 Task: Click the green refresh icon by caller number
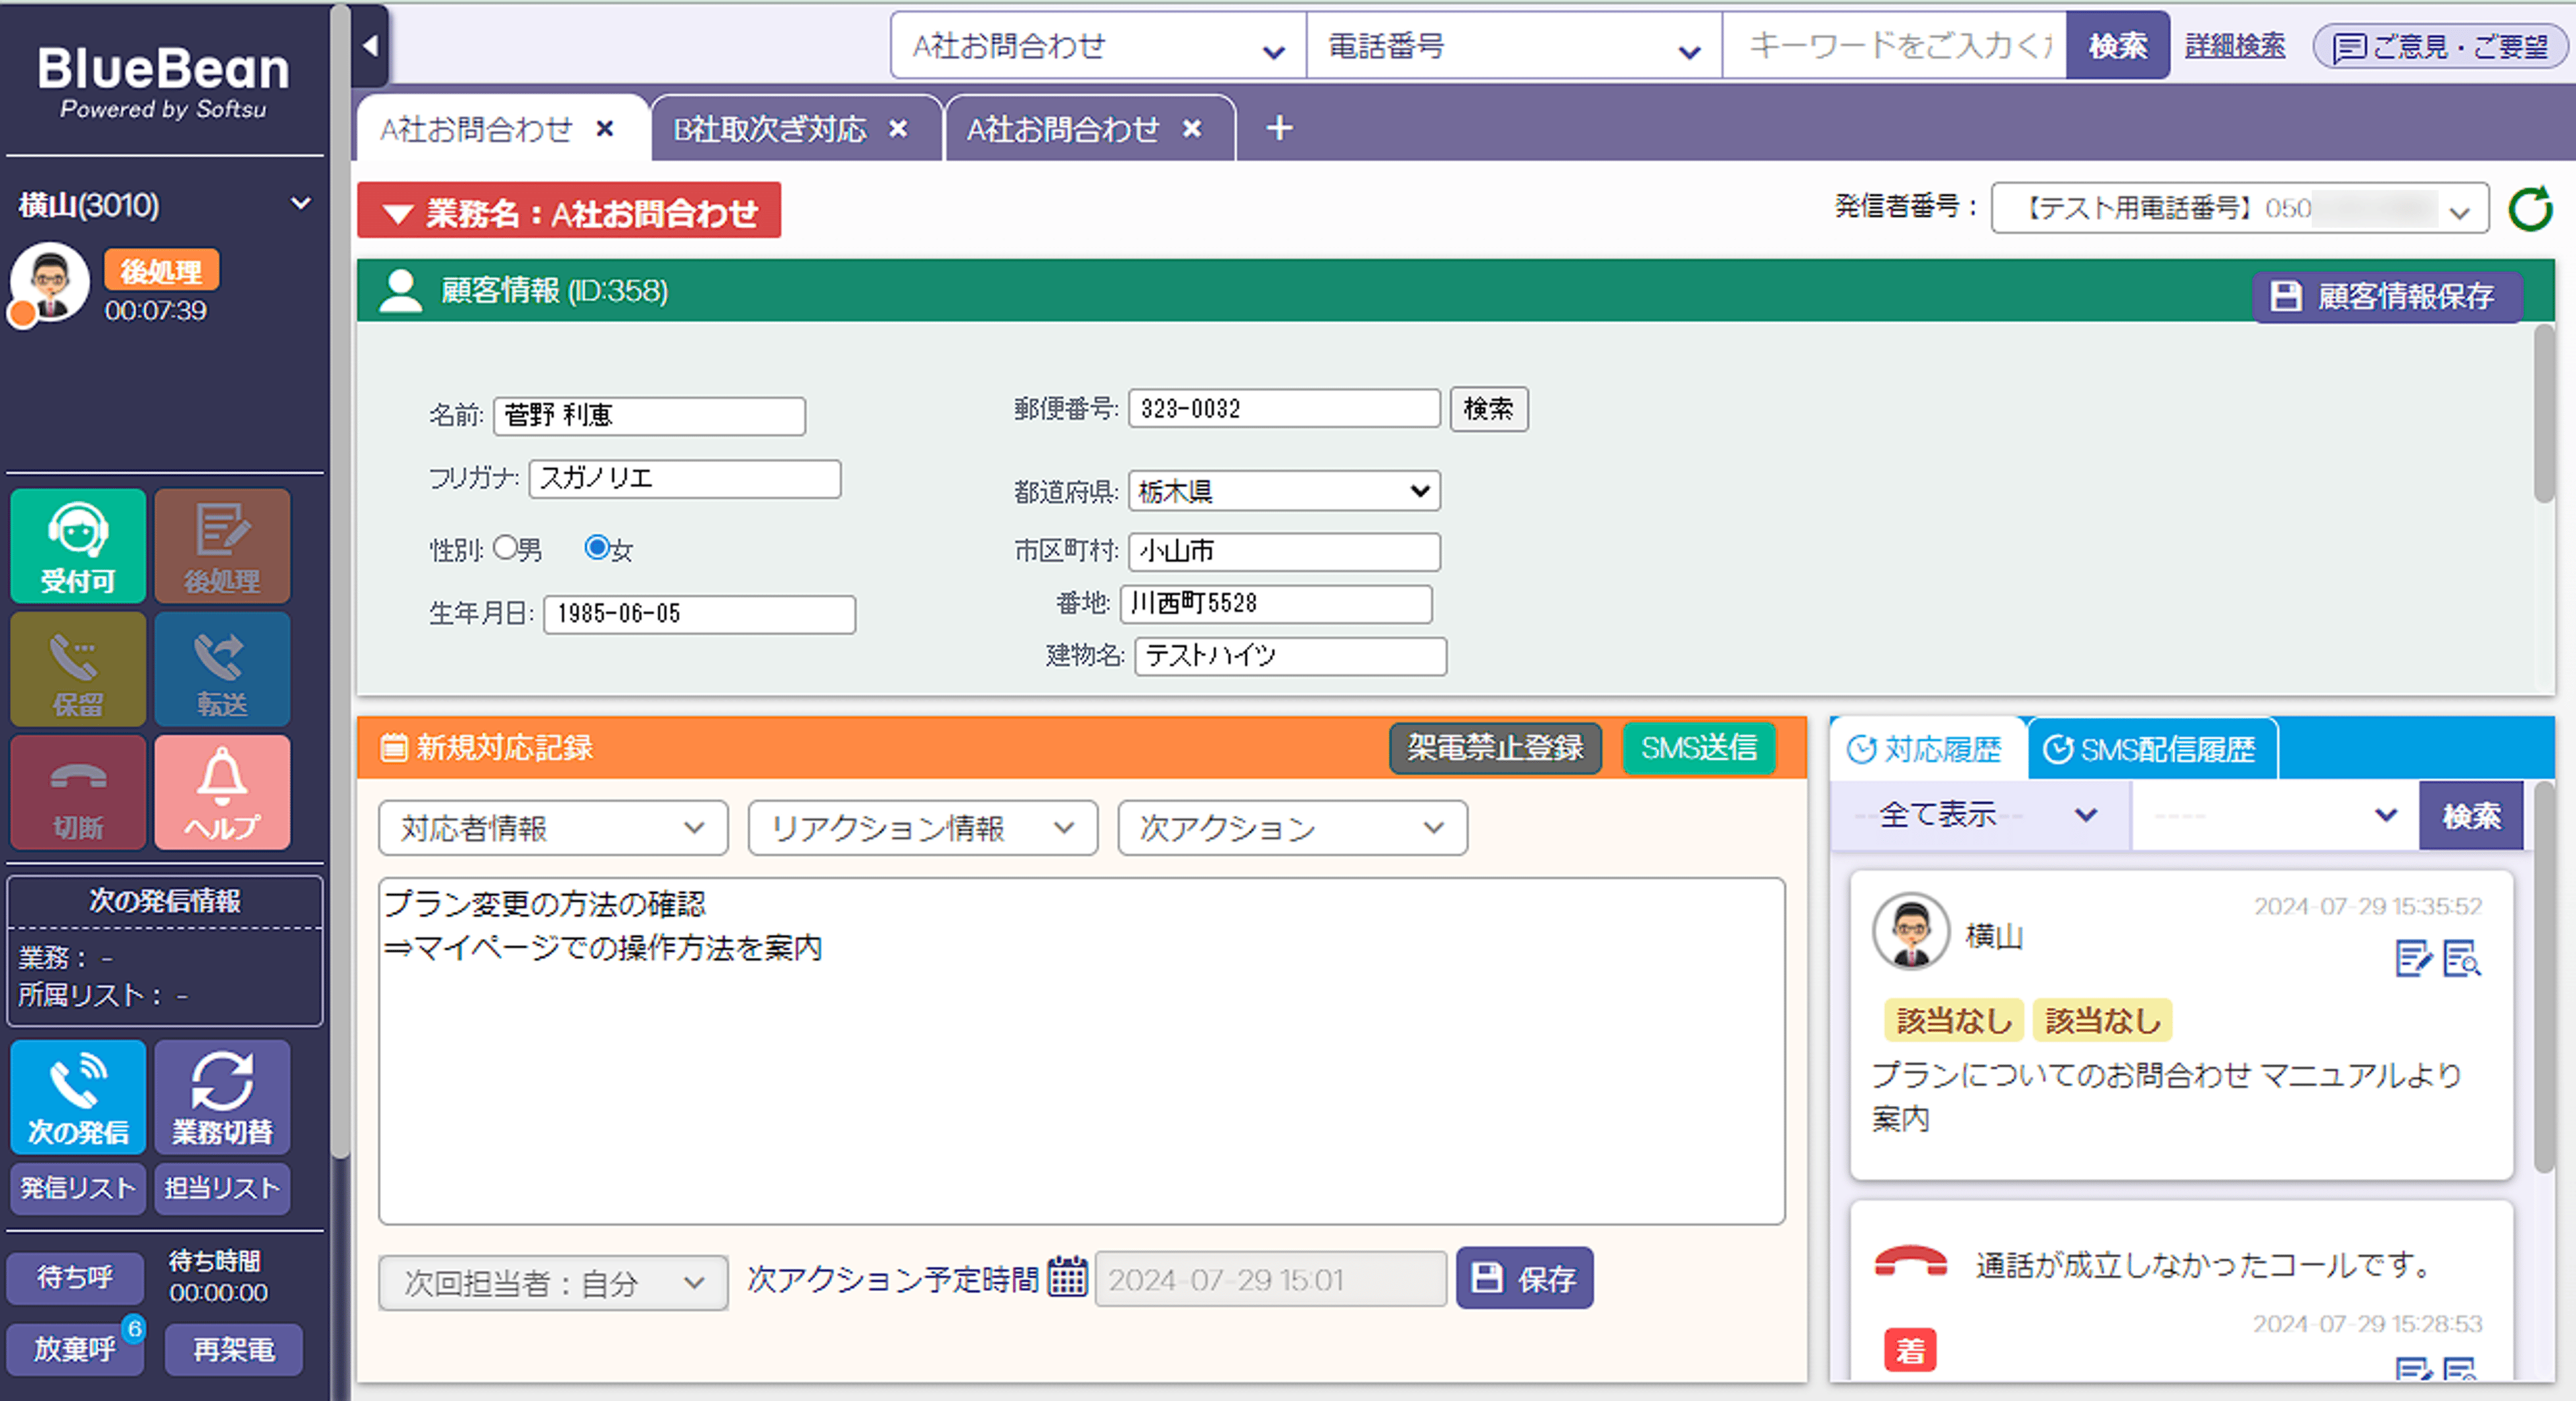coord(2530,209)
